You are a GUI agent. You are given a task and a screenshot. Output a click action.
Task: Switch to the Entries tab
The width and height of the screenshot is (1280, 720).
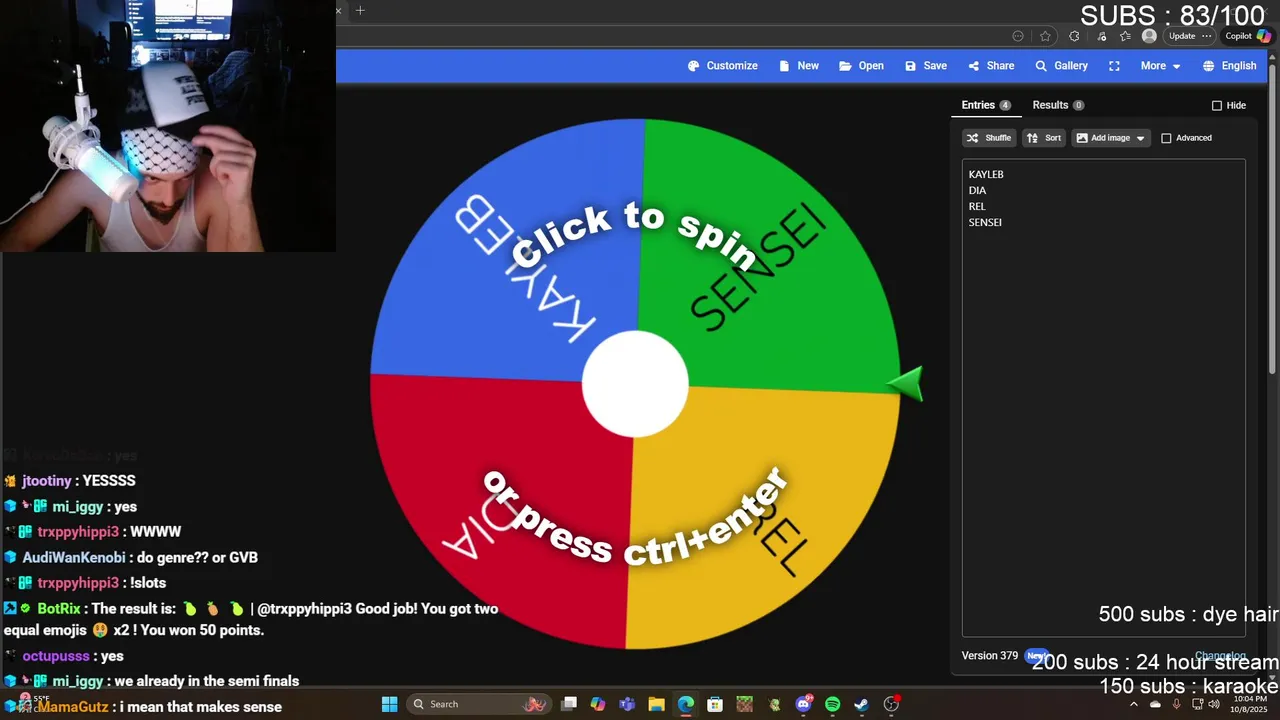point(986,105)
